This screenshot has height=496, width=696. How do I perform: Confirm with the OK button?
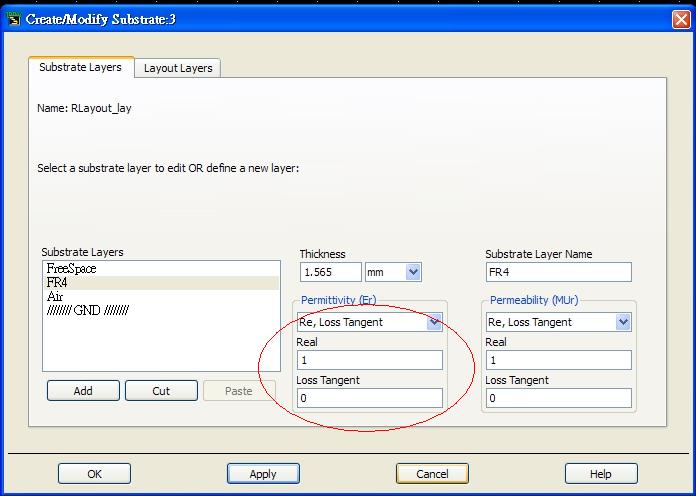pos(95,474)
